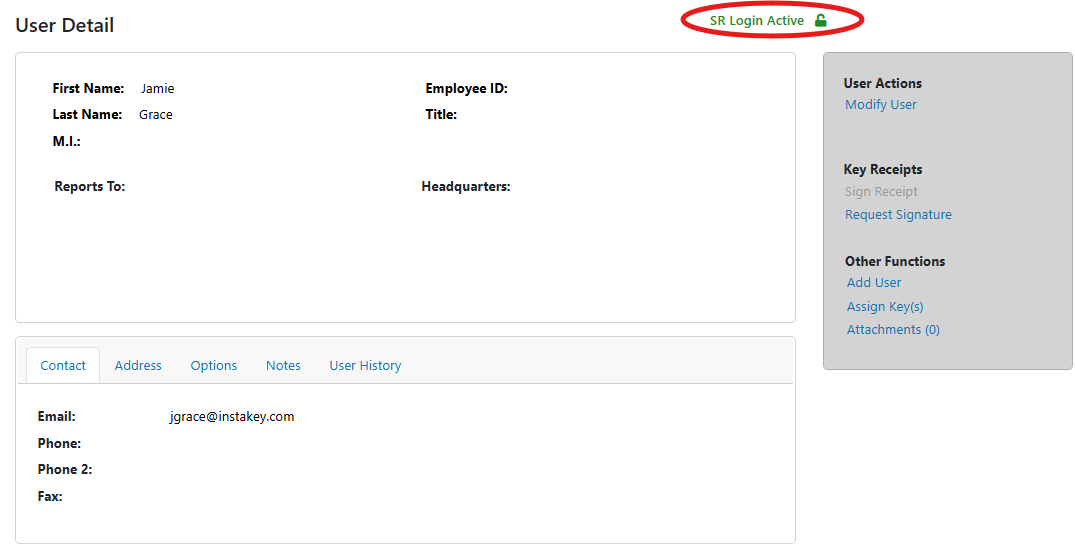
Task: Open the Add User link
Action: (873, 282)
